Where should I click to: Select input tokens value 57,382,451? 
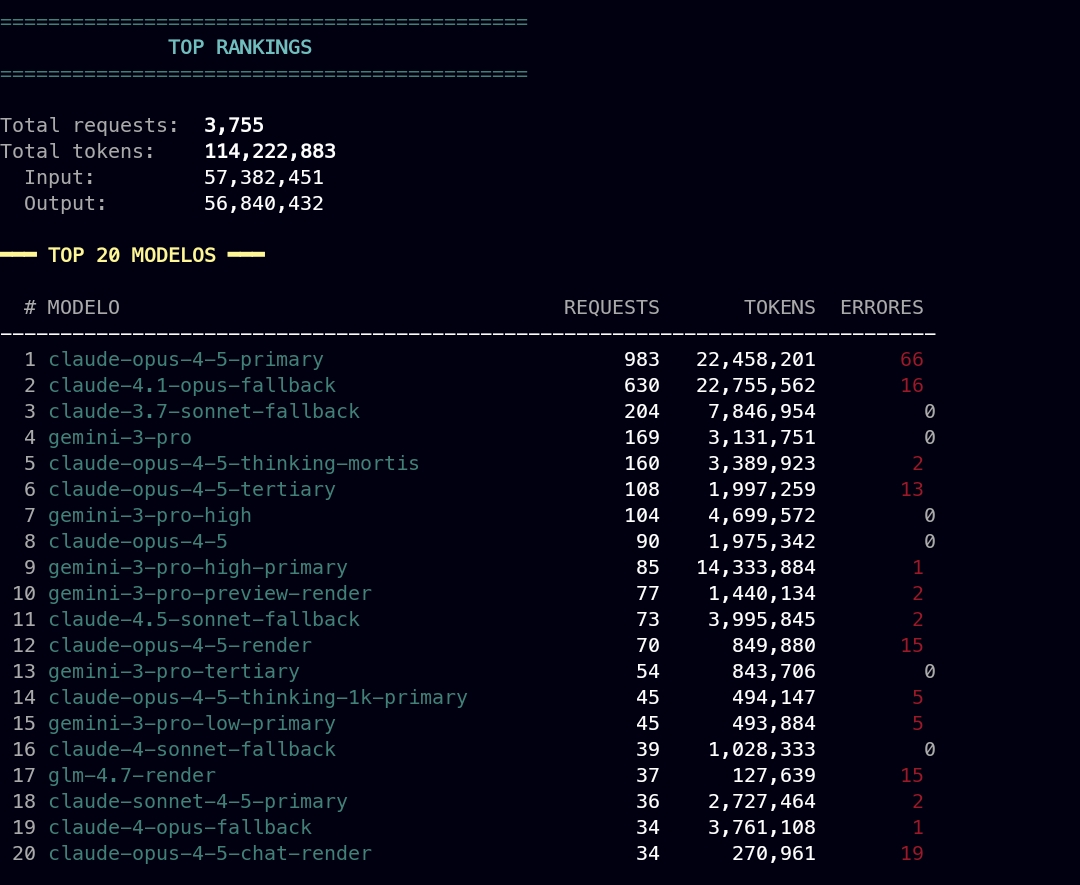click(x=264, y=178)
